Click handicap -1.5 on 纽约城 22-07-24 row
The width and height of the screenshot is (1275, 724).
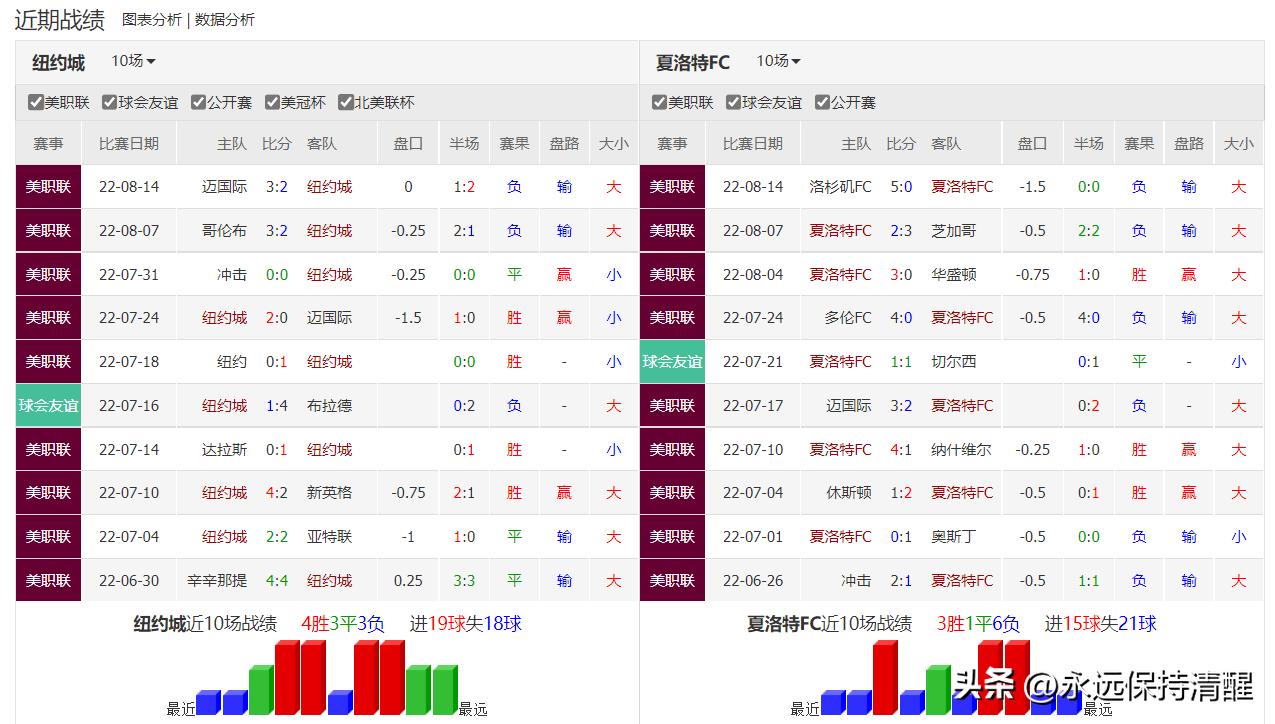pyautogui.click(x=408, y=318)
